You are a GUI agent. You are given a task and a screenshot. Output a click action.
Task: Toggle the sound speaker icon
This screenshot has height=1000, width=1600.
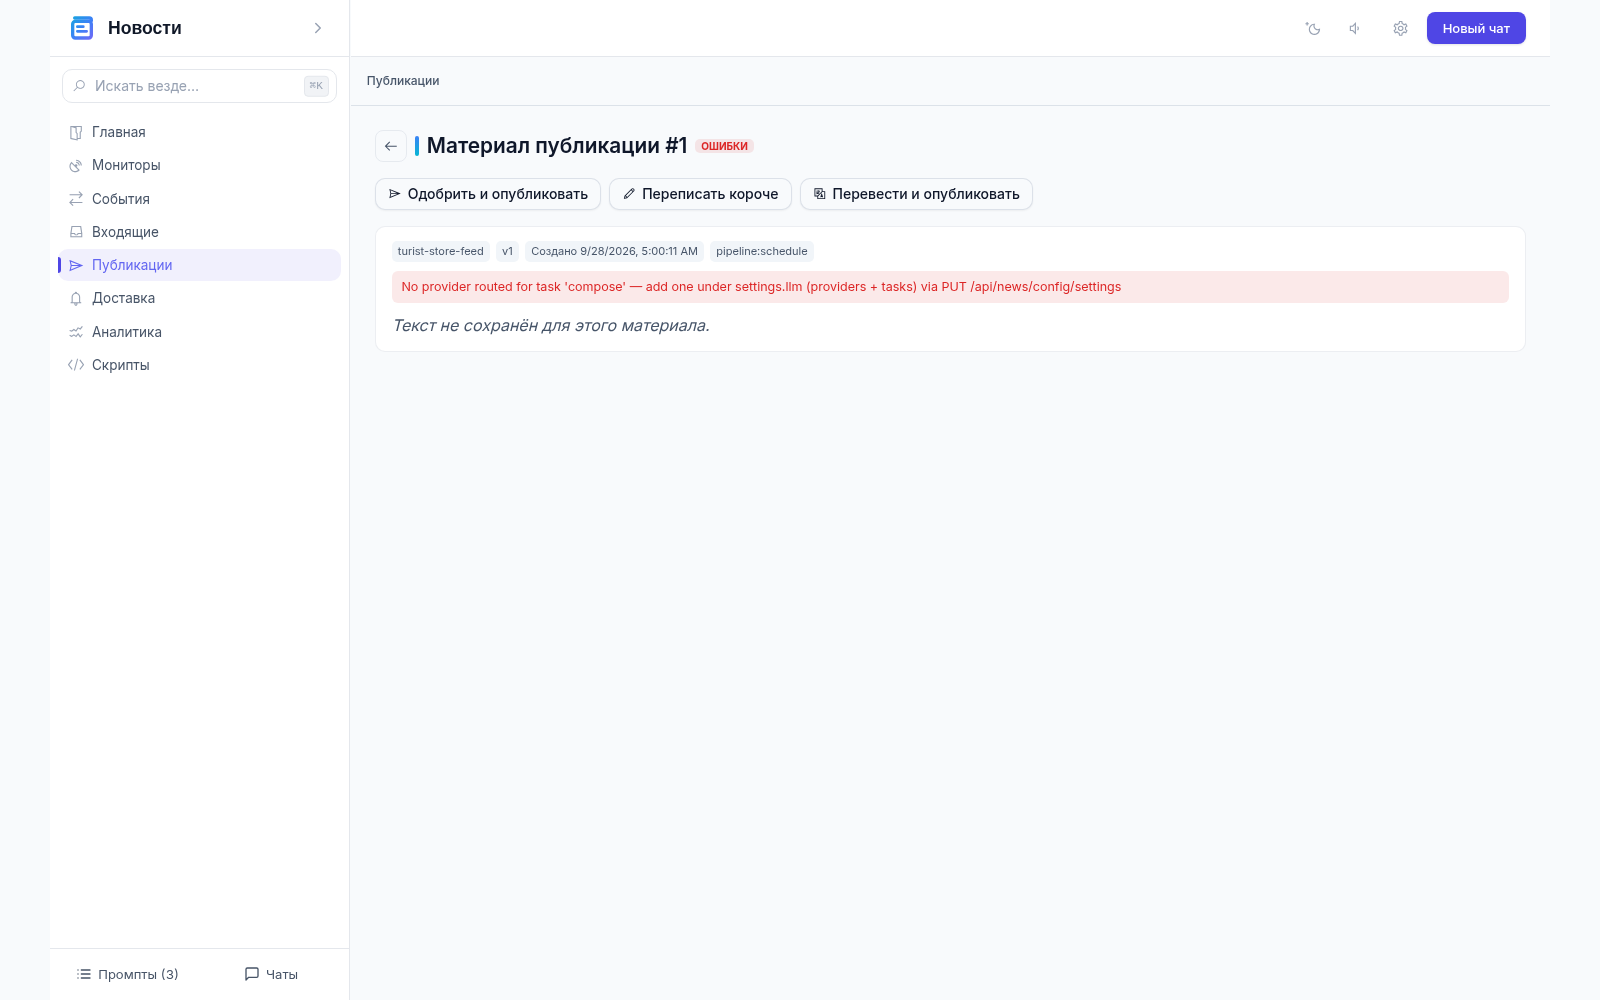click(x=1355, y=29)
